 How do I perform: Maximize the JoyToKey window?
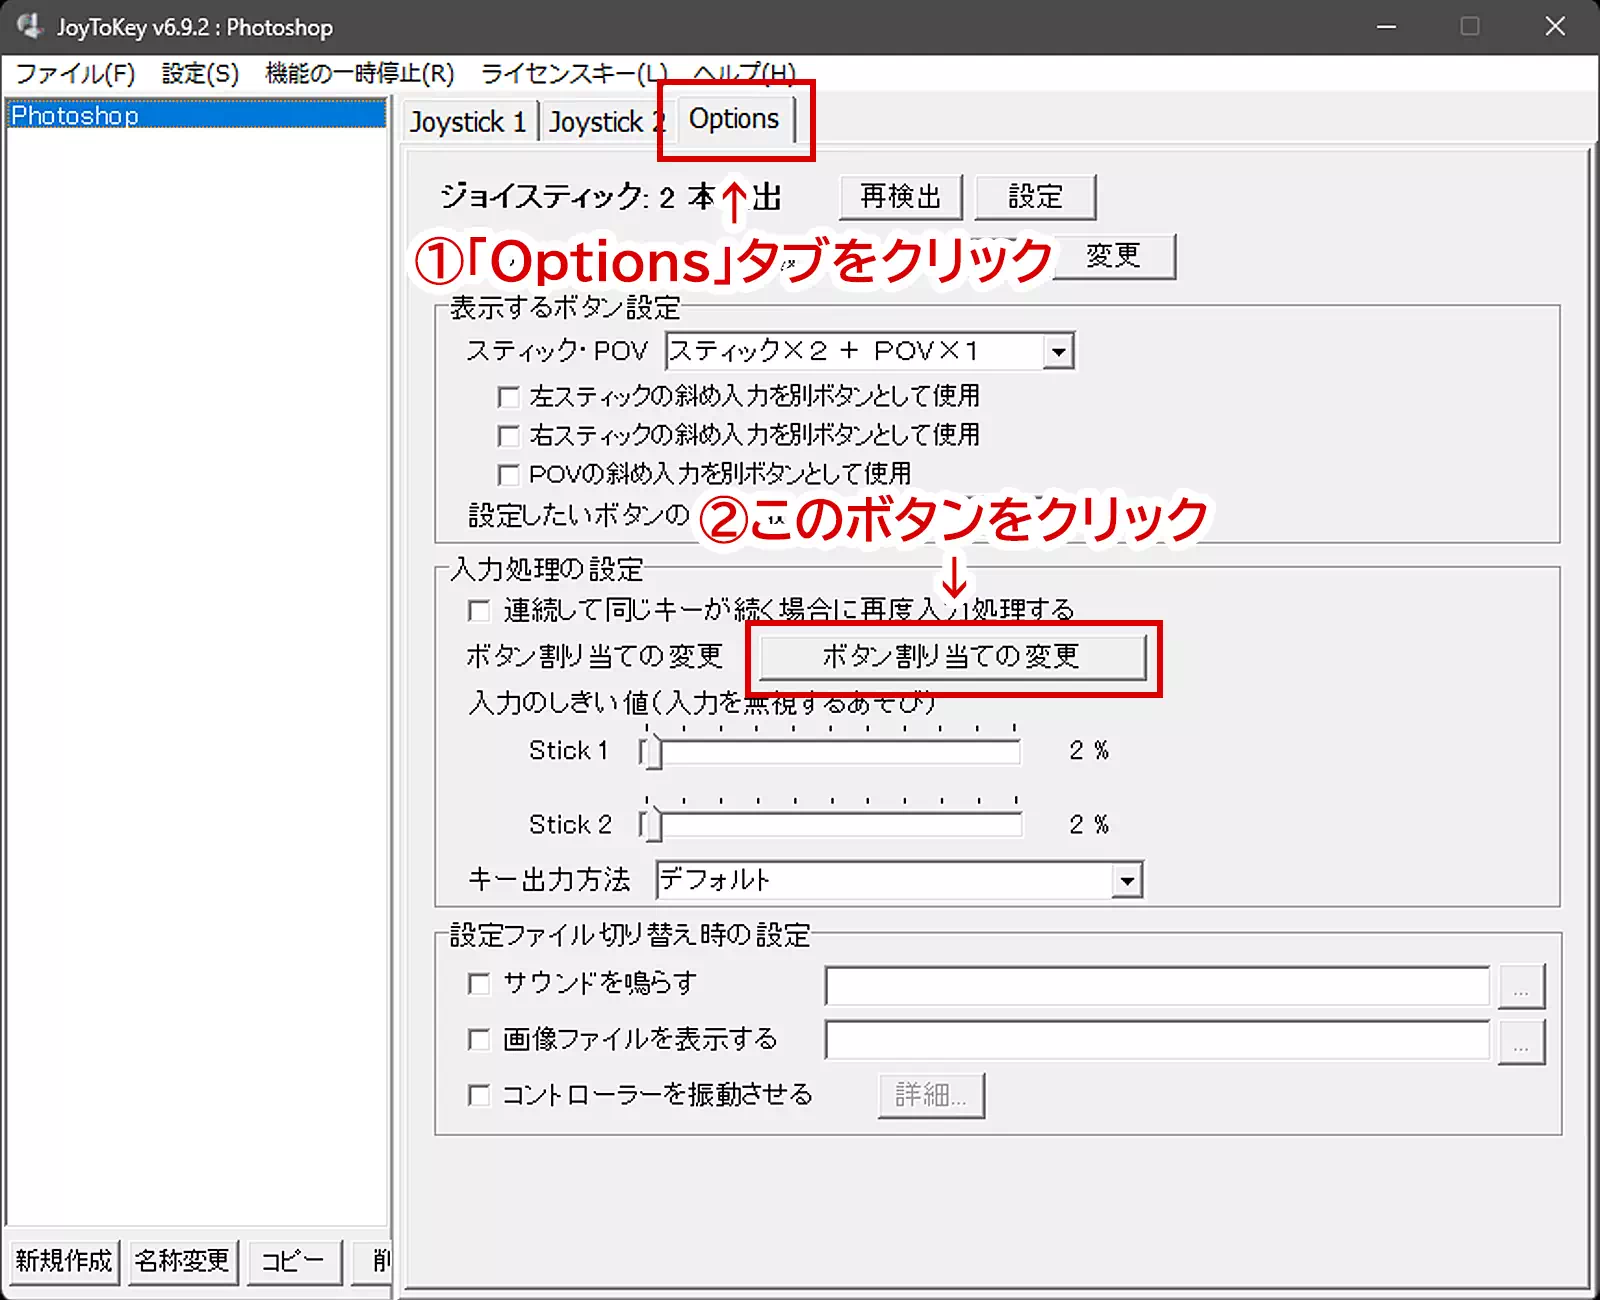tap(1470, 27)
